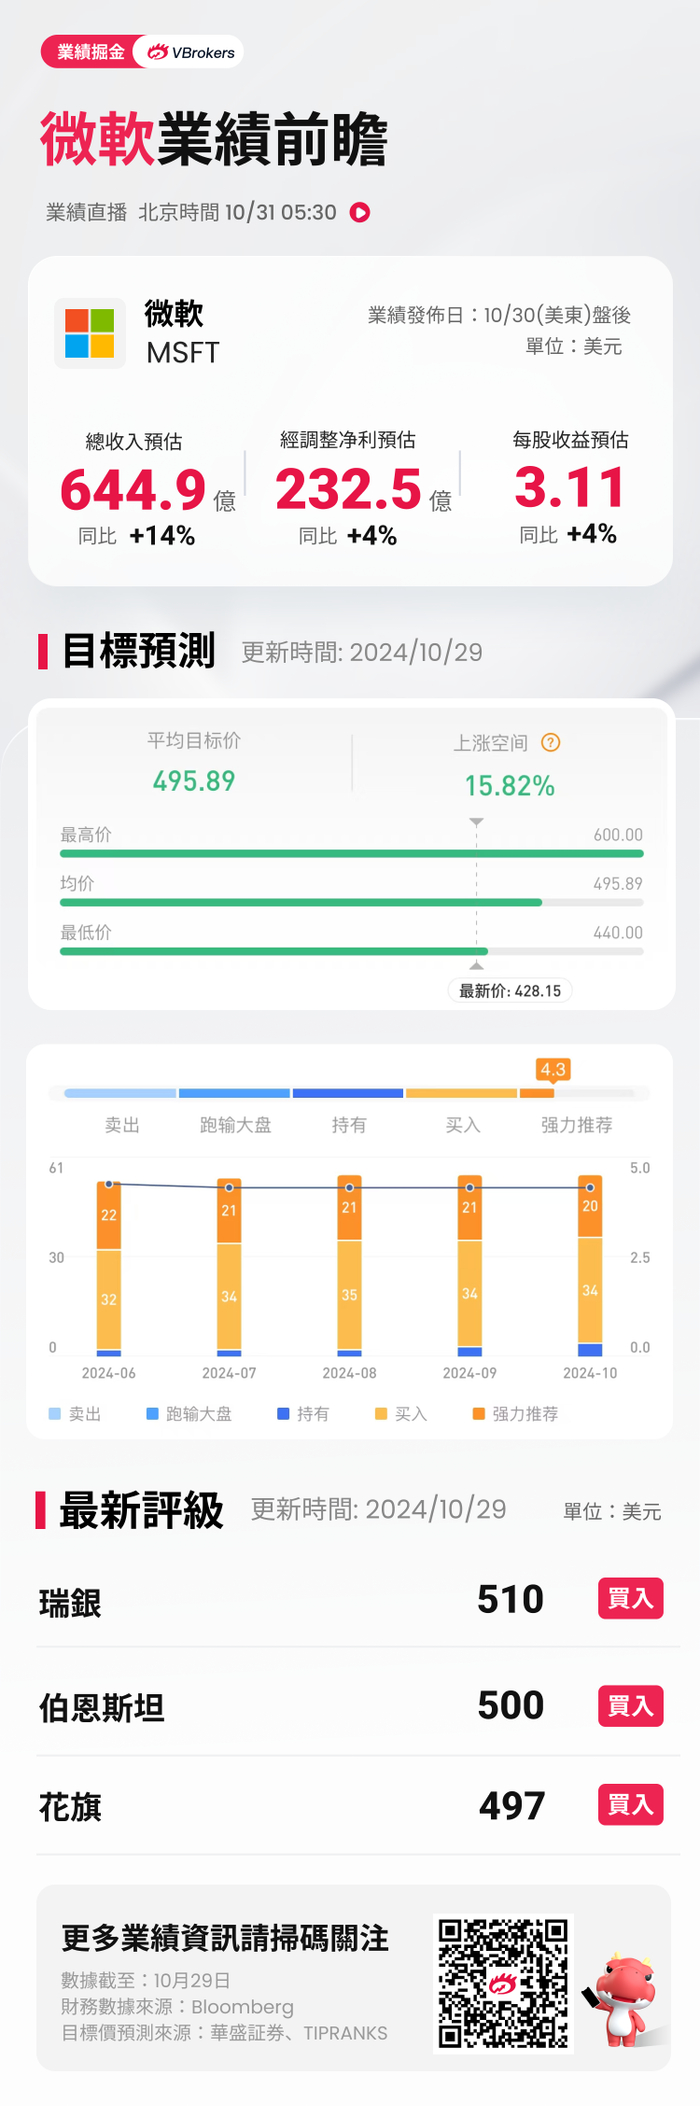
Task: Toggle the 强力推荐 legend swatch
Action: 479,1413
